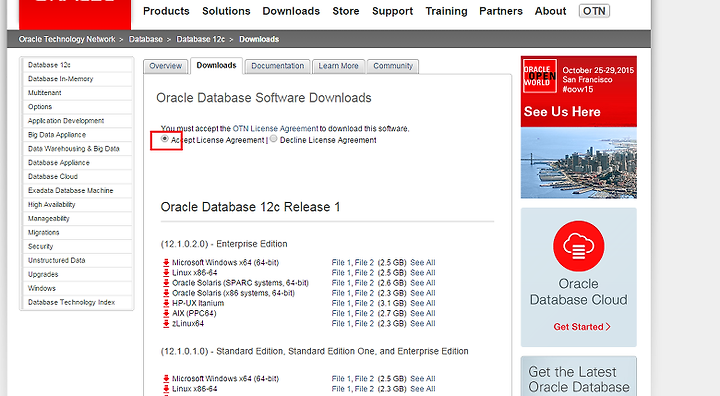Open the Solutions menu
720x396 pixels.
click(226, 11)
